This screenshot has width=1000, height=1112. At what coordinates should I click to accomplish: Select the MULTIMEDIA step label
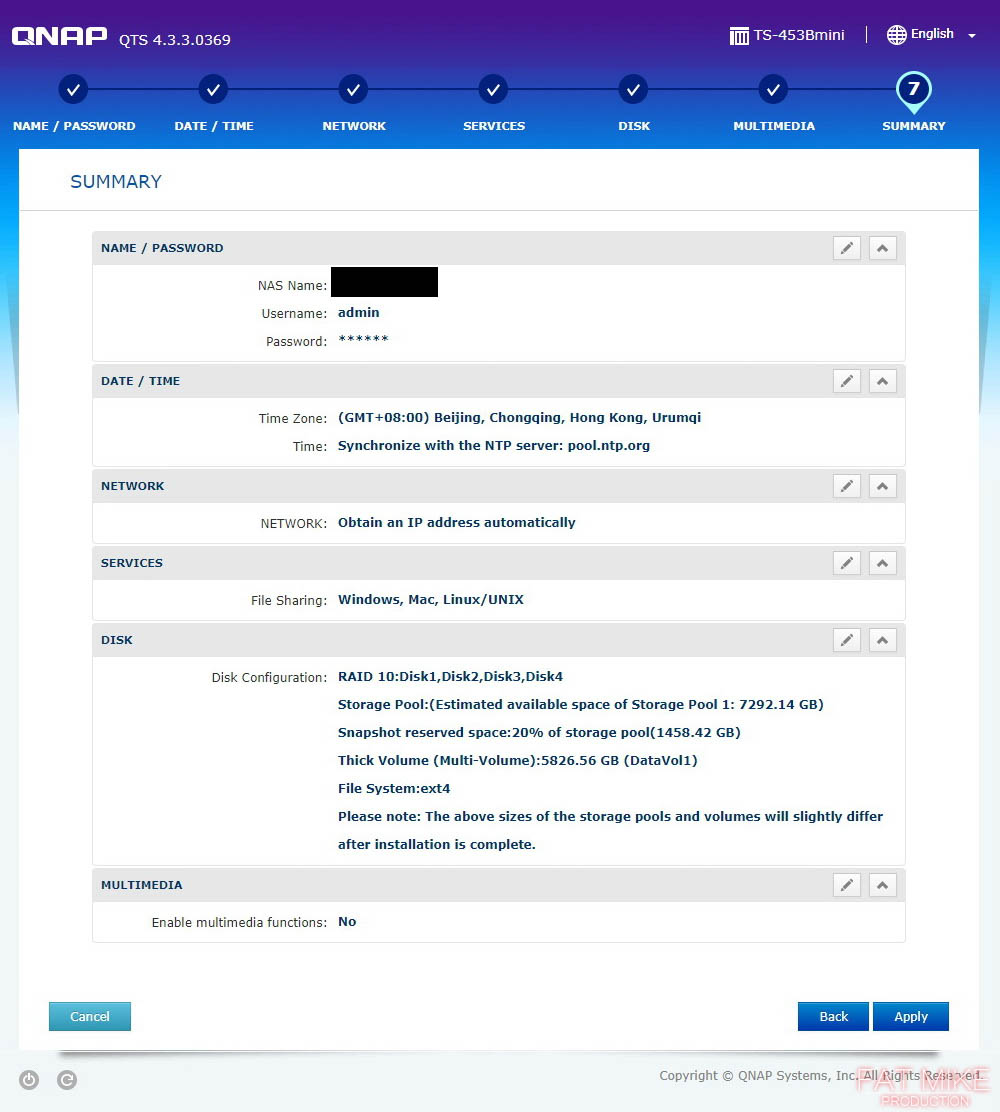774,126
